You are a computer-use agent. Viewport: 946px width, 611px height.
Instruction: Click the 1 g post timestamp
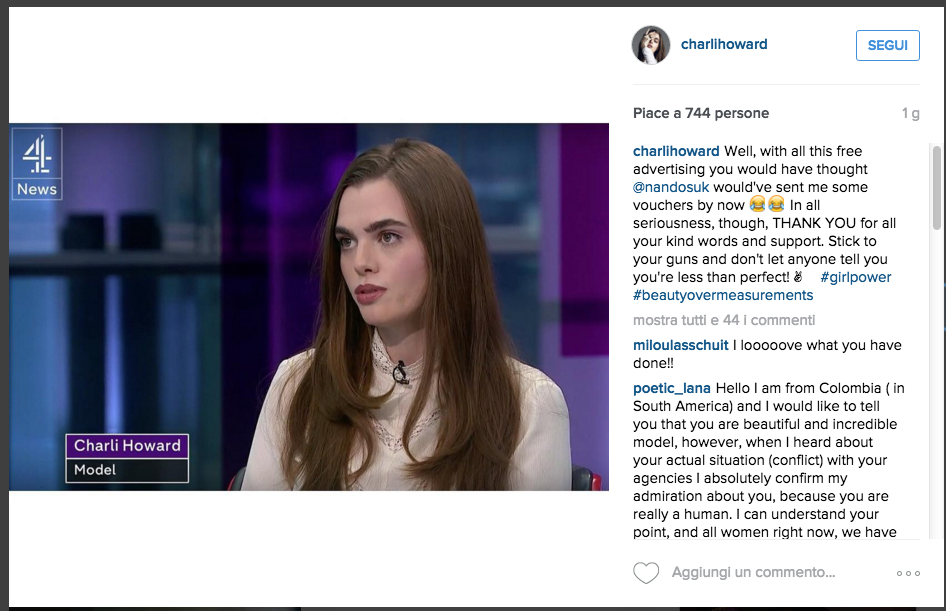pos(910,113)
